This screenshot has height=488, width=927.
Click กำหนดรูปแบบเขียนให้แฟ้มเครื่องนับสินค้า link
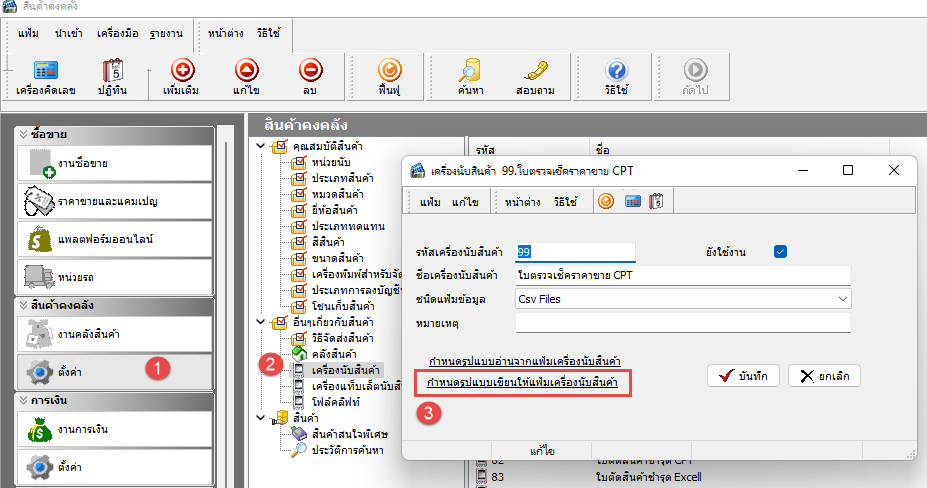point(522,382)
